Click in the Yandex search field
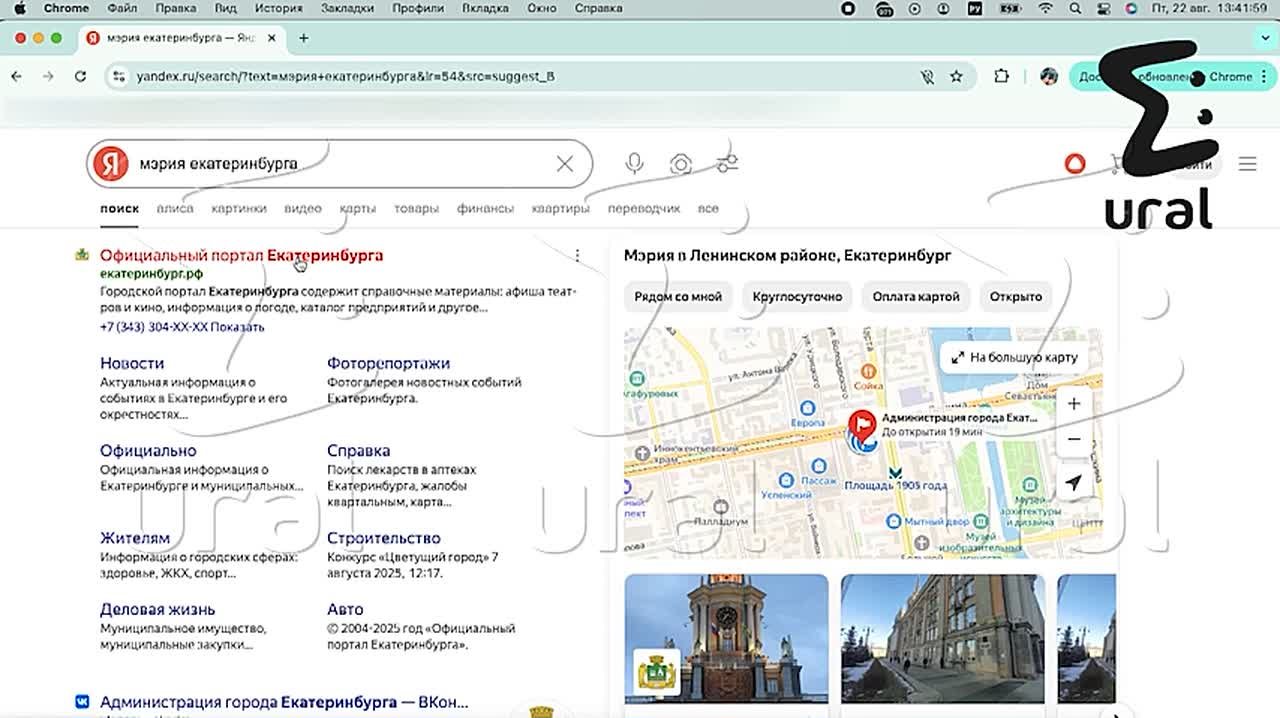 coord(340,164)
